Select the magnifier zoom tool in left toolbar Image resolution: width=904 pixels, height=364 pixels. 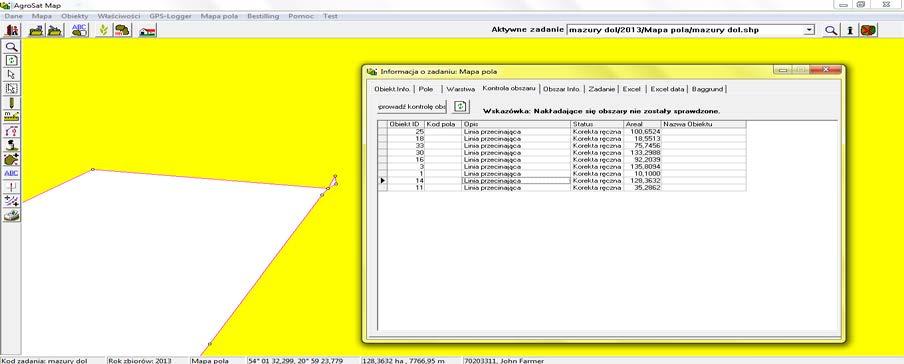(12, 47)
